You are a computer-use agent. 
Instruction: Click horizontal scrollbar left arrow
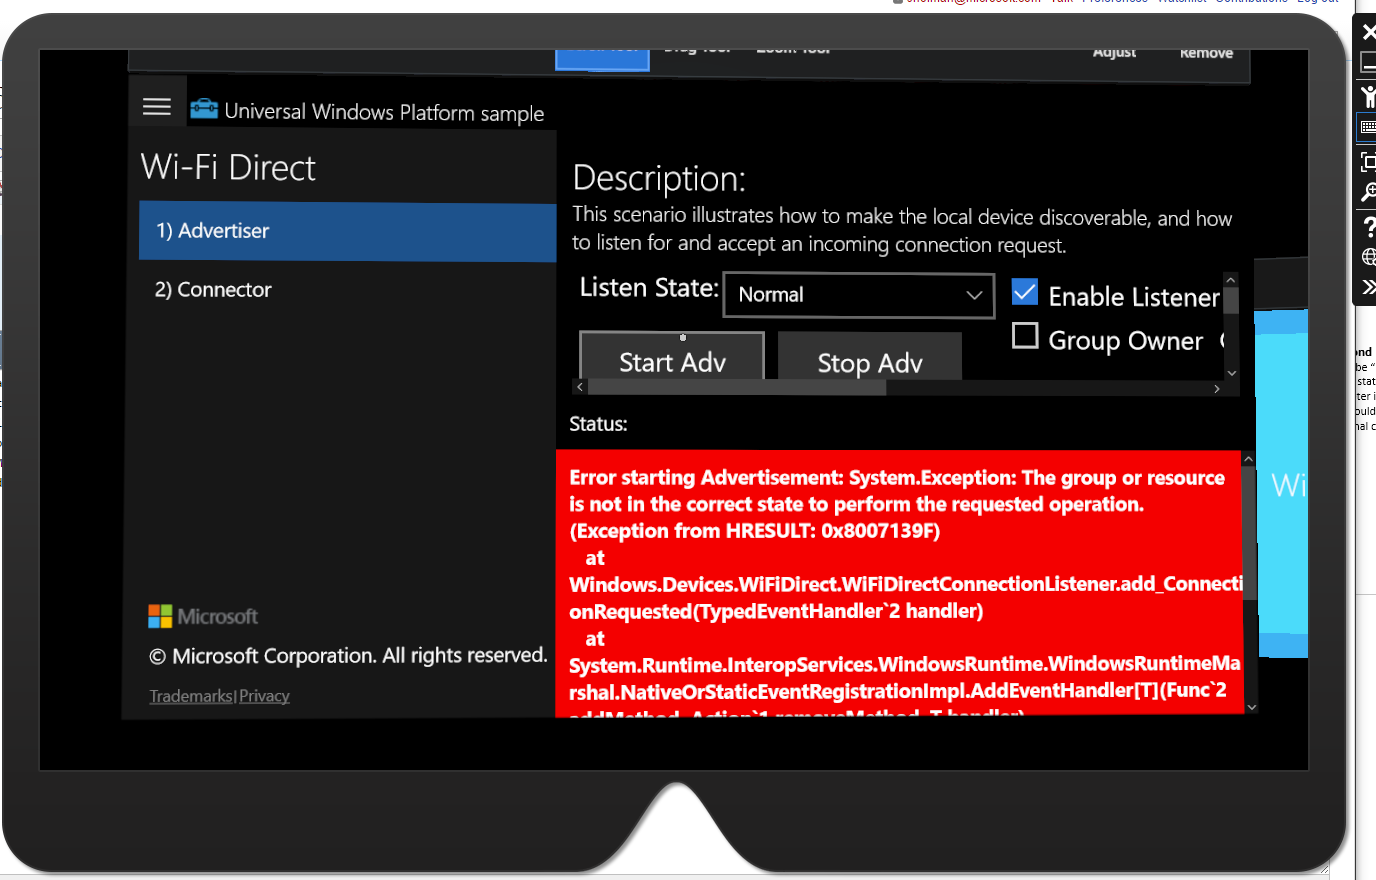click(580, 387)
